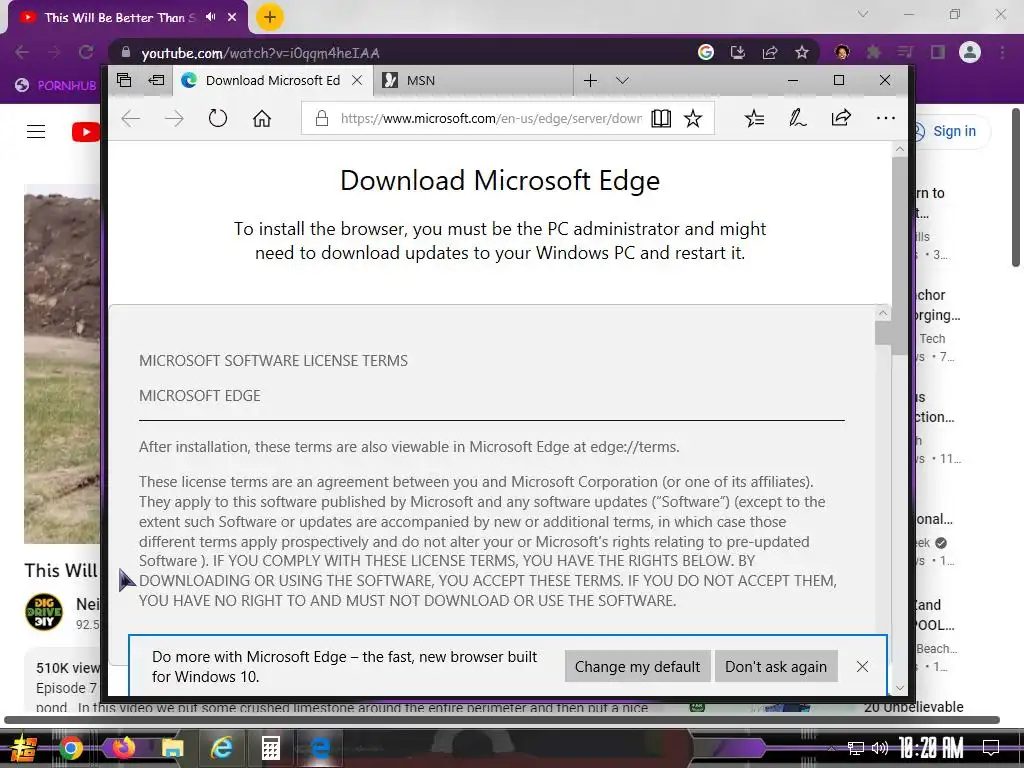The width and height of the screenshot is (1024, 768).
Task: Open the YouTube hamburger guide menu
Action: coord(36,132)
